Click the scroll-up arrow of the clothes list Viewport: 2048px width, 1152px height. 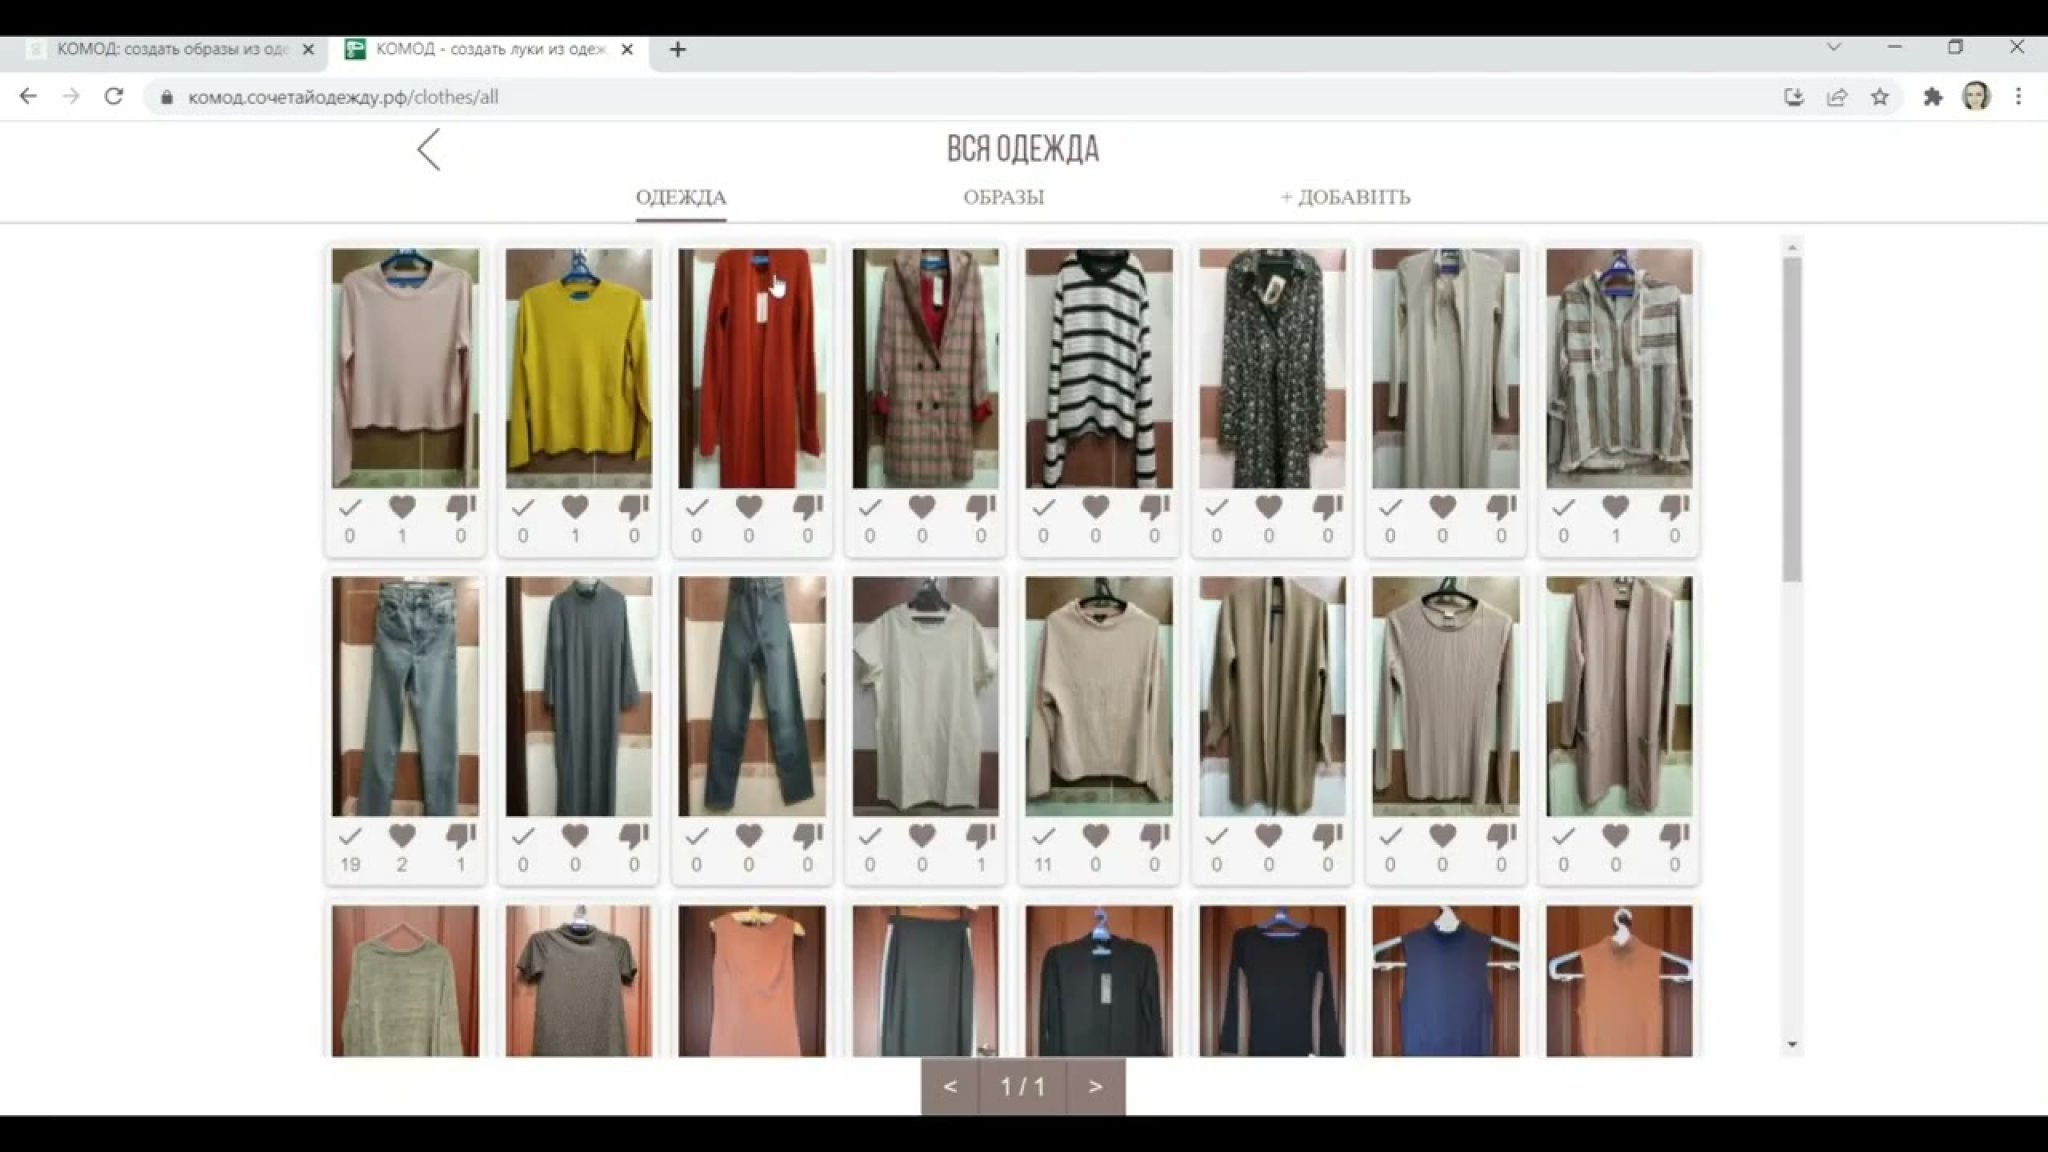1792,247
